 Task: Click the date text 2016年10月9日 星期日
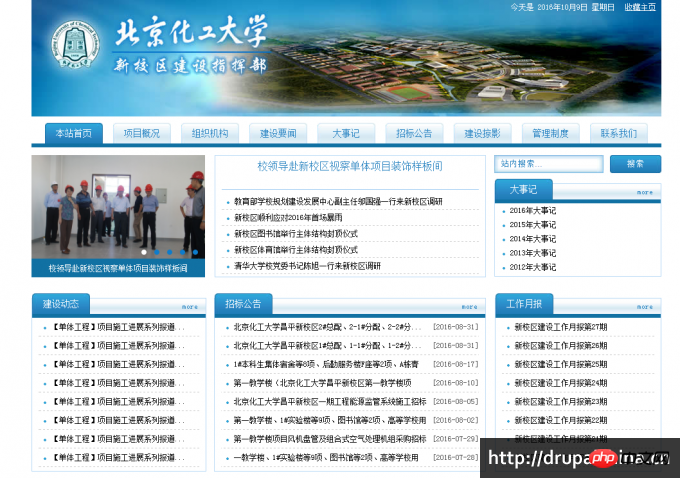click(576, 7)
